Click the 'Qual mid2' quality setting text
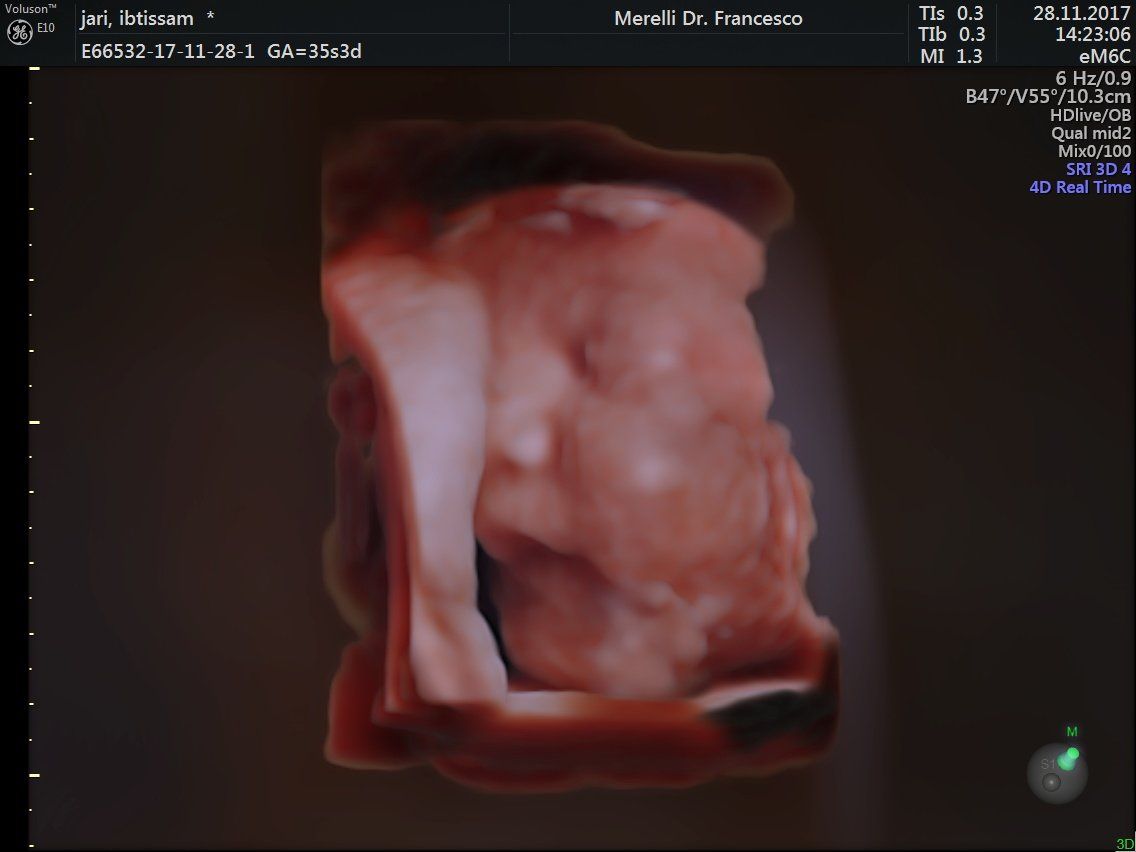The height and width of the screenshot is (852, 1136). [1090, 133]
